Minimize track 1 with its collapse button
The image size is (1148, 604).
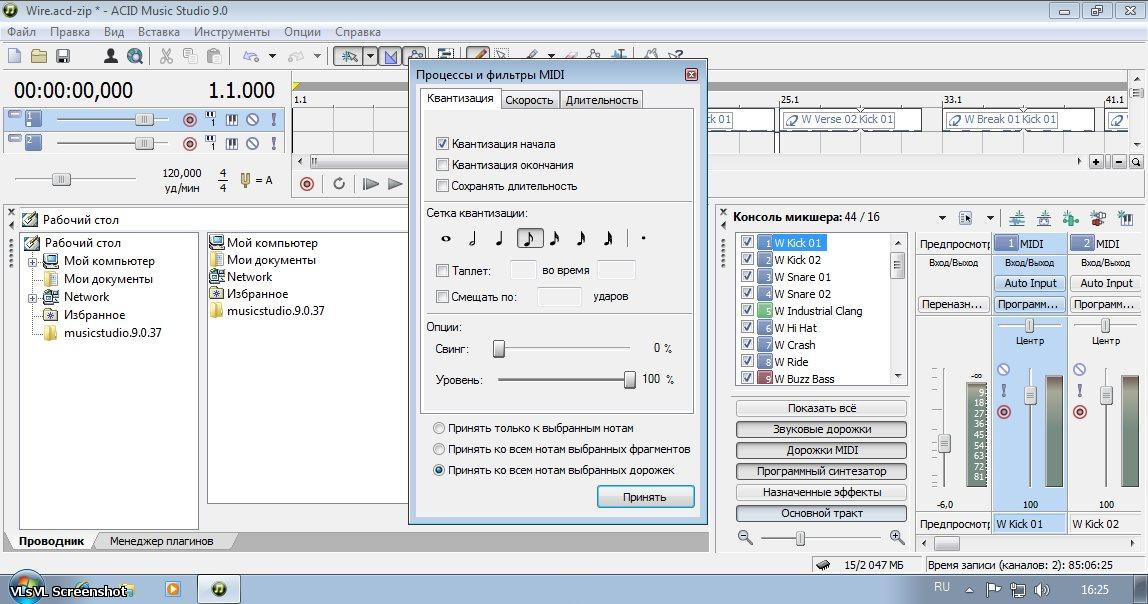coord(13,114)
